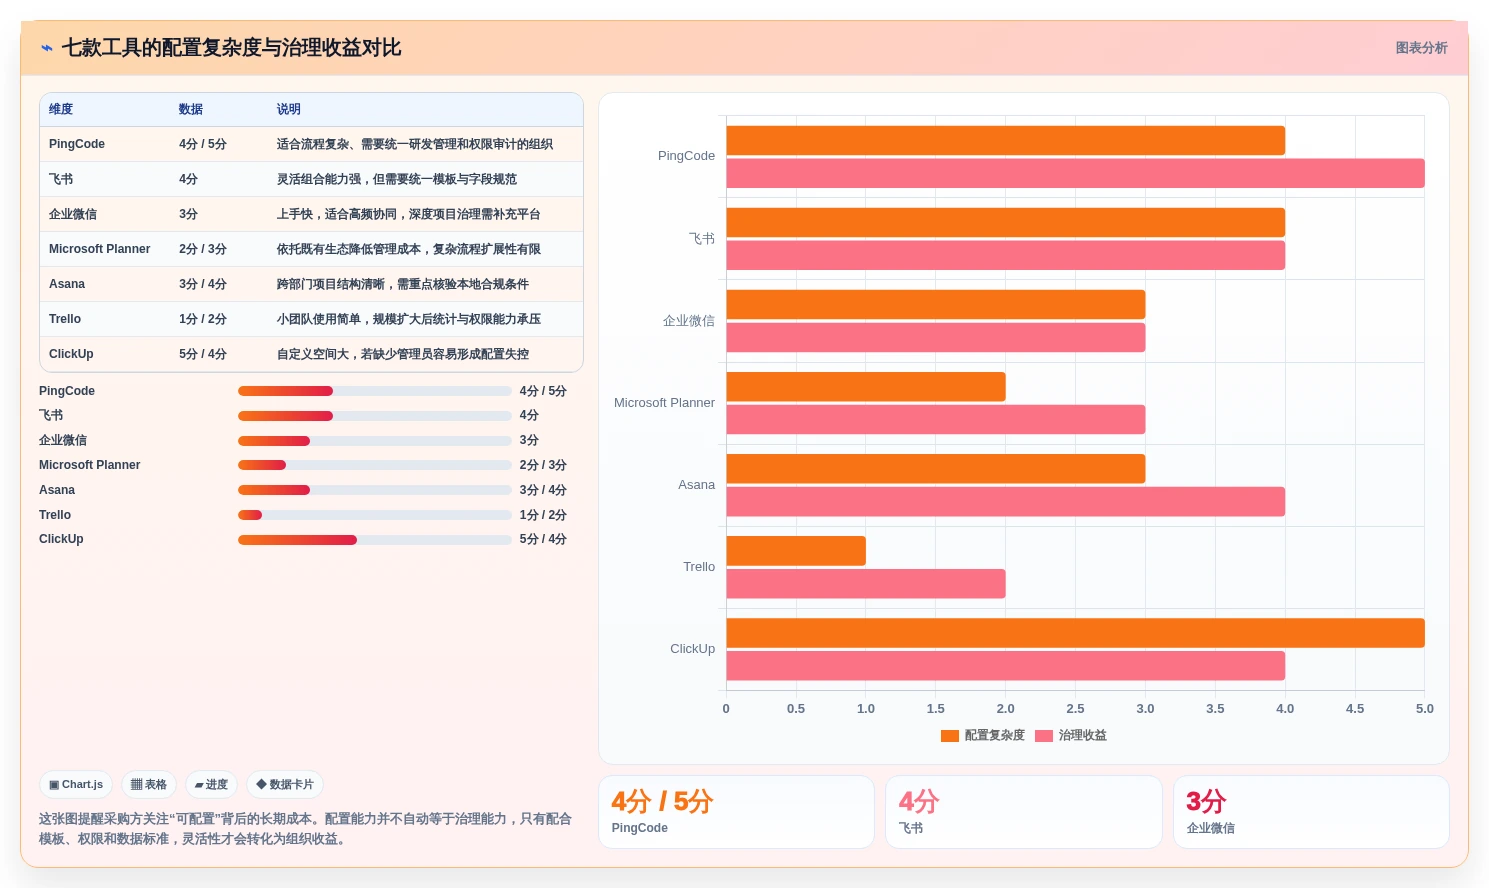This screenshot has height=888, width=1489.
Task: Select the PingCode table row name
Action: coord(77,144)
